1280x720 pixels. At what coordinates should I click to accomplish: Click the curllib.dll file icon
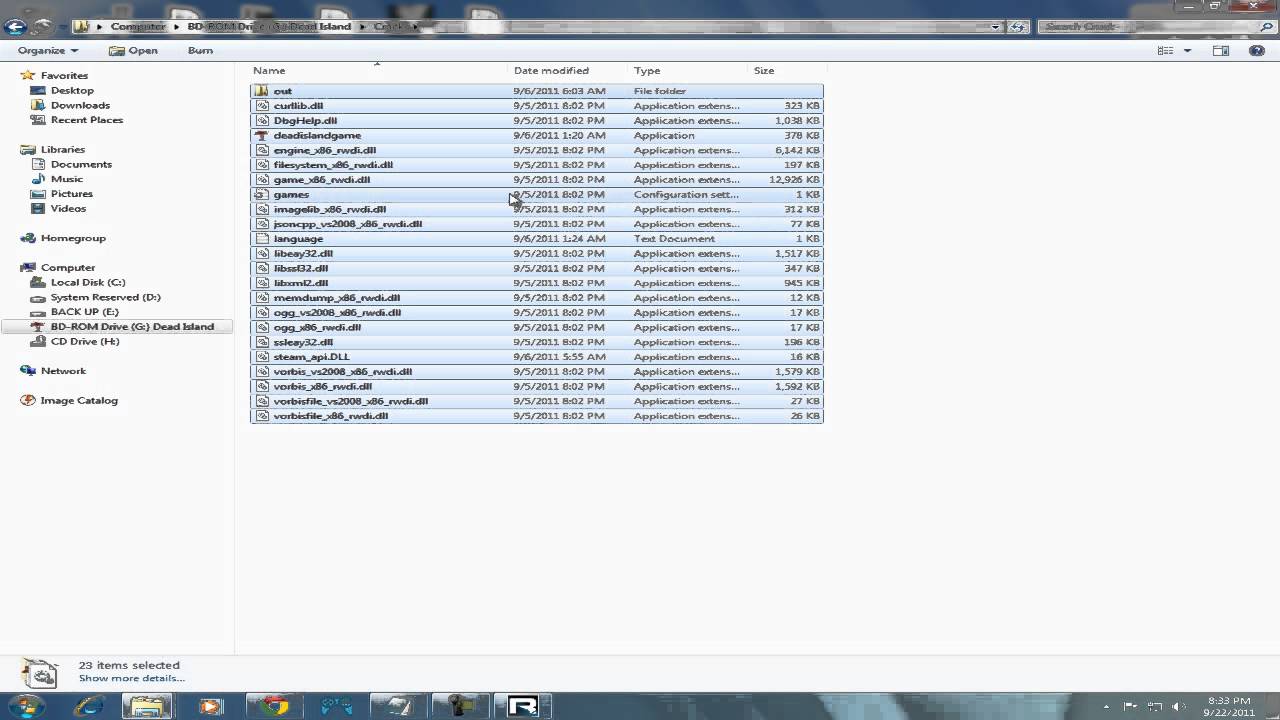coord(262,106)
